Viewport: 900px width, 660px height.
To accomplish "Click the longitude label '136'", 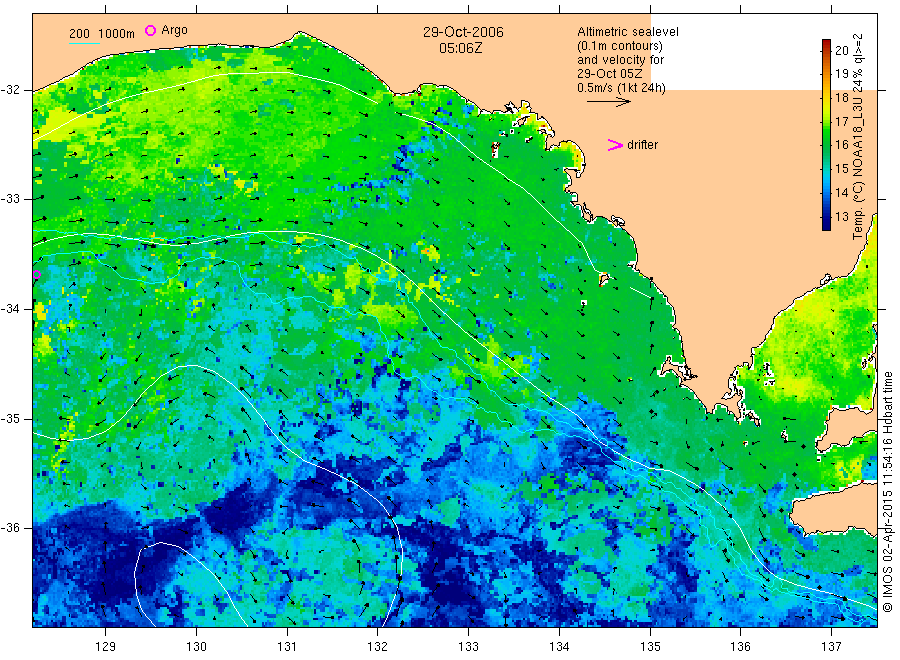I will (740, 646).
